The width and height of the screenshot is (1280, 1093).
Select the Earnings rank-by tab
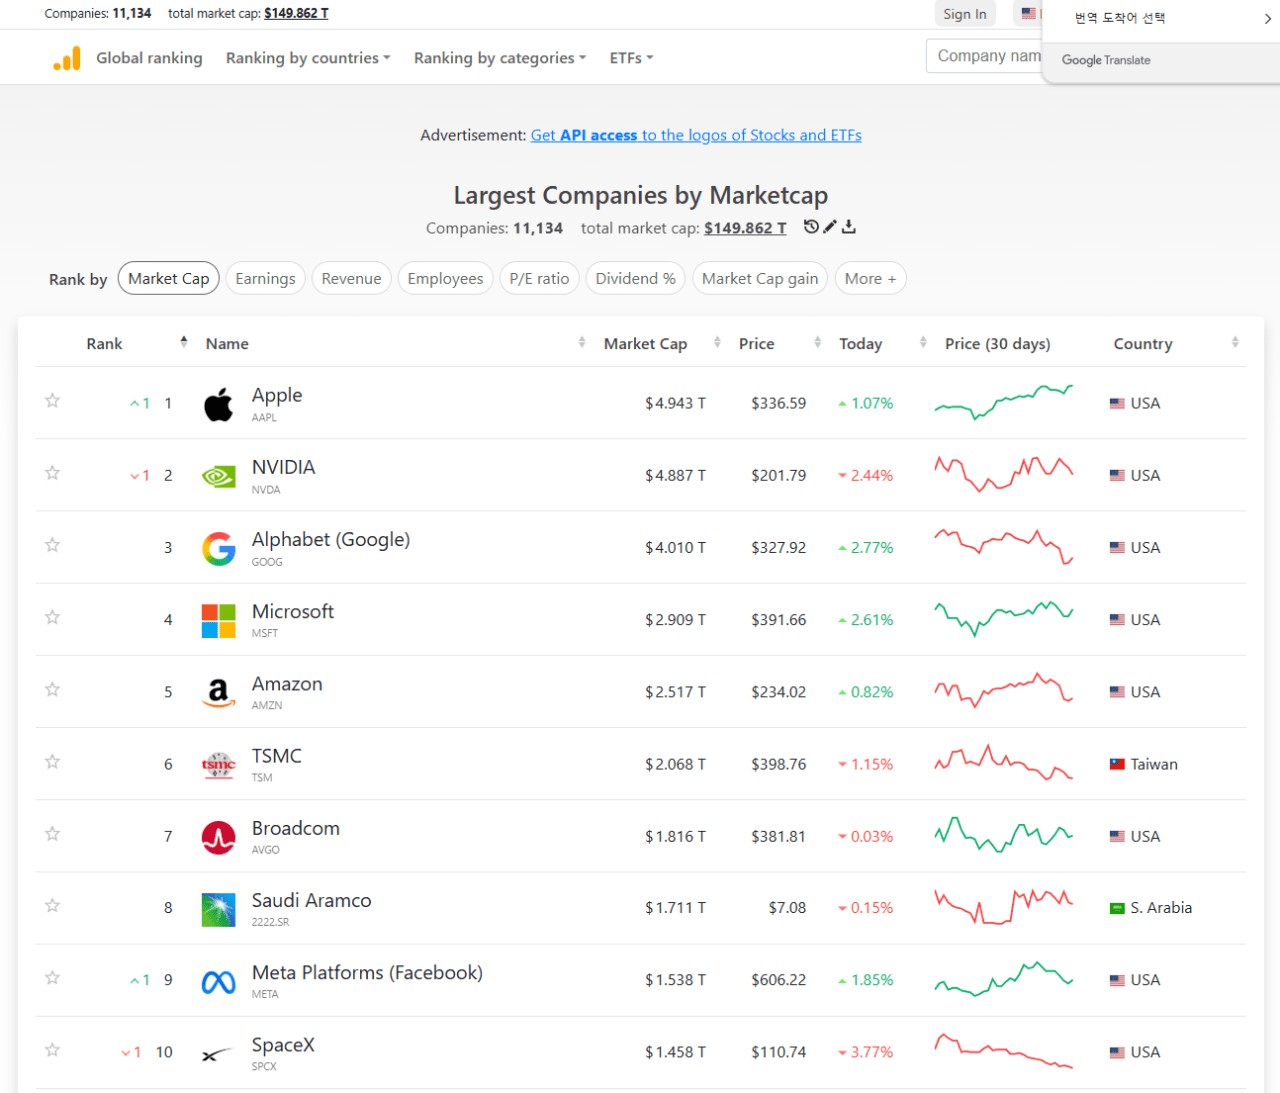[x=265, y=278]
